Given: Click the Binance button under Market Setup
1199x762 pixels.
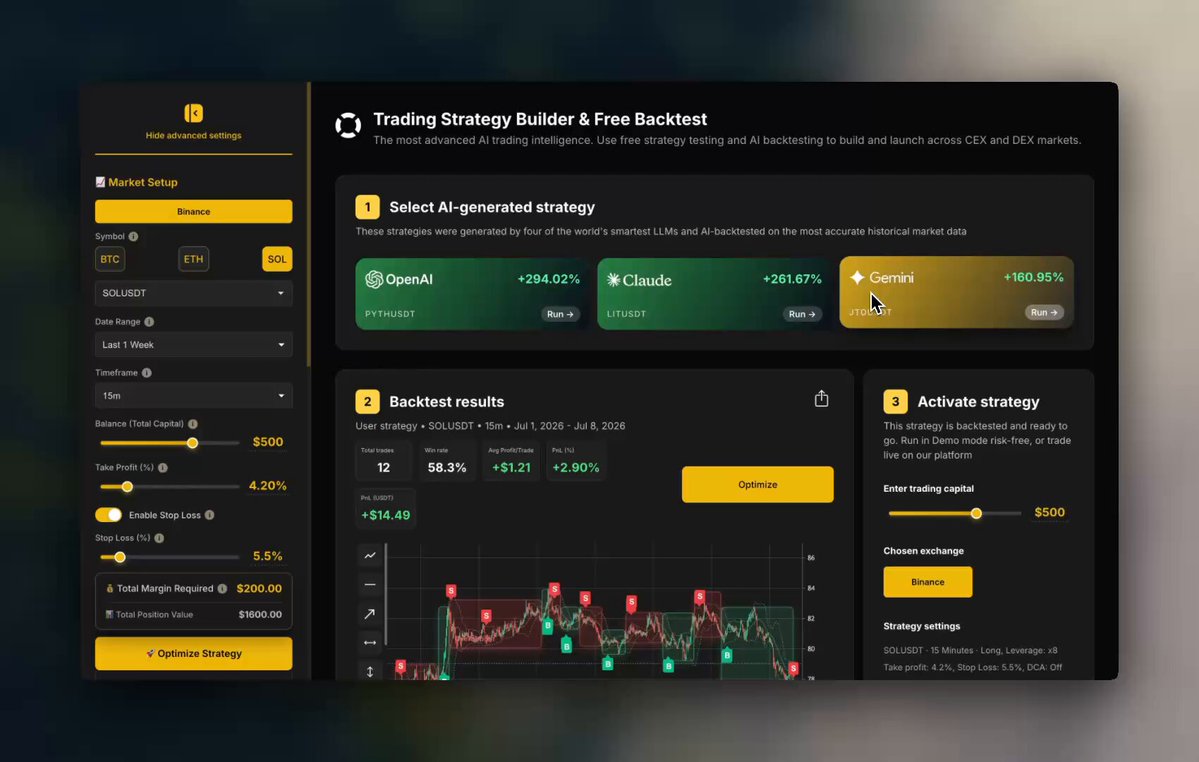Looking at the screenshot, I should (x=193, y=212).
